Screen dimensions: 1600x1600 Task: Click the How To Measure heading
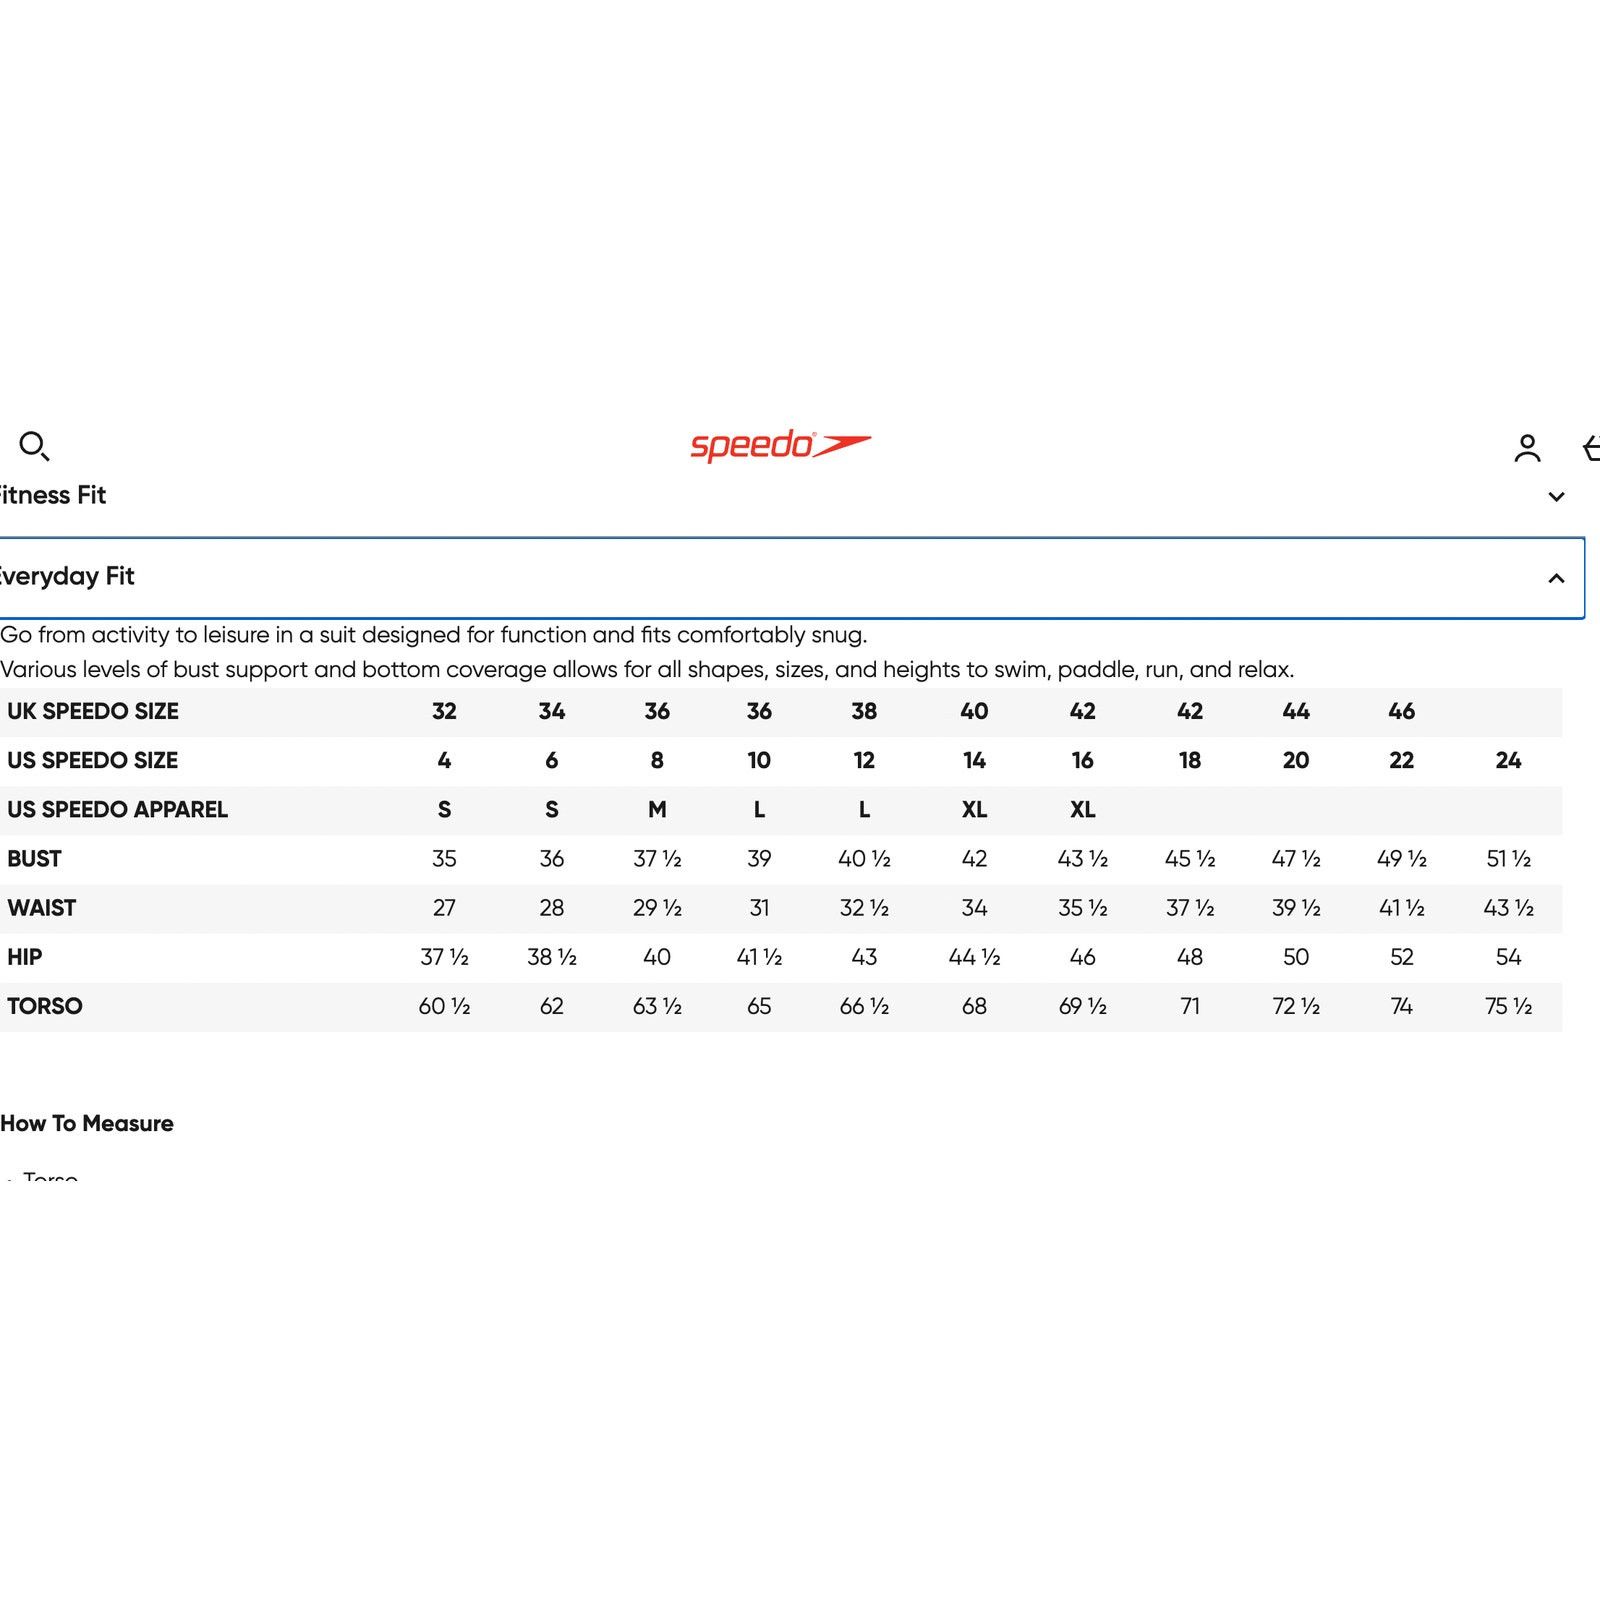tap(87, 1123)
